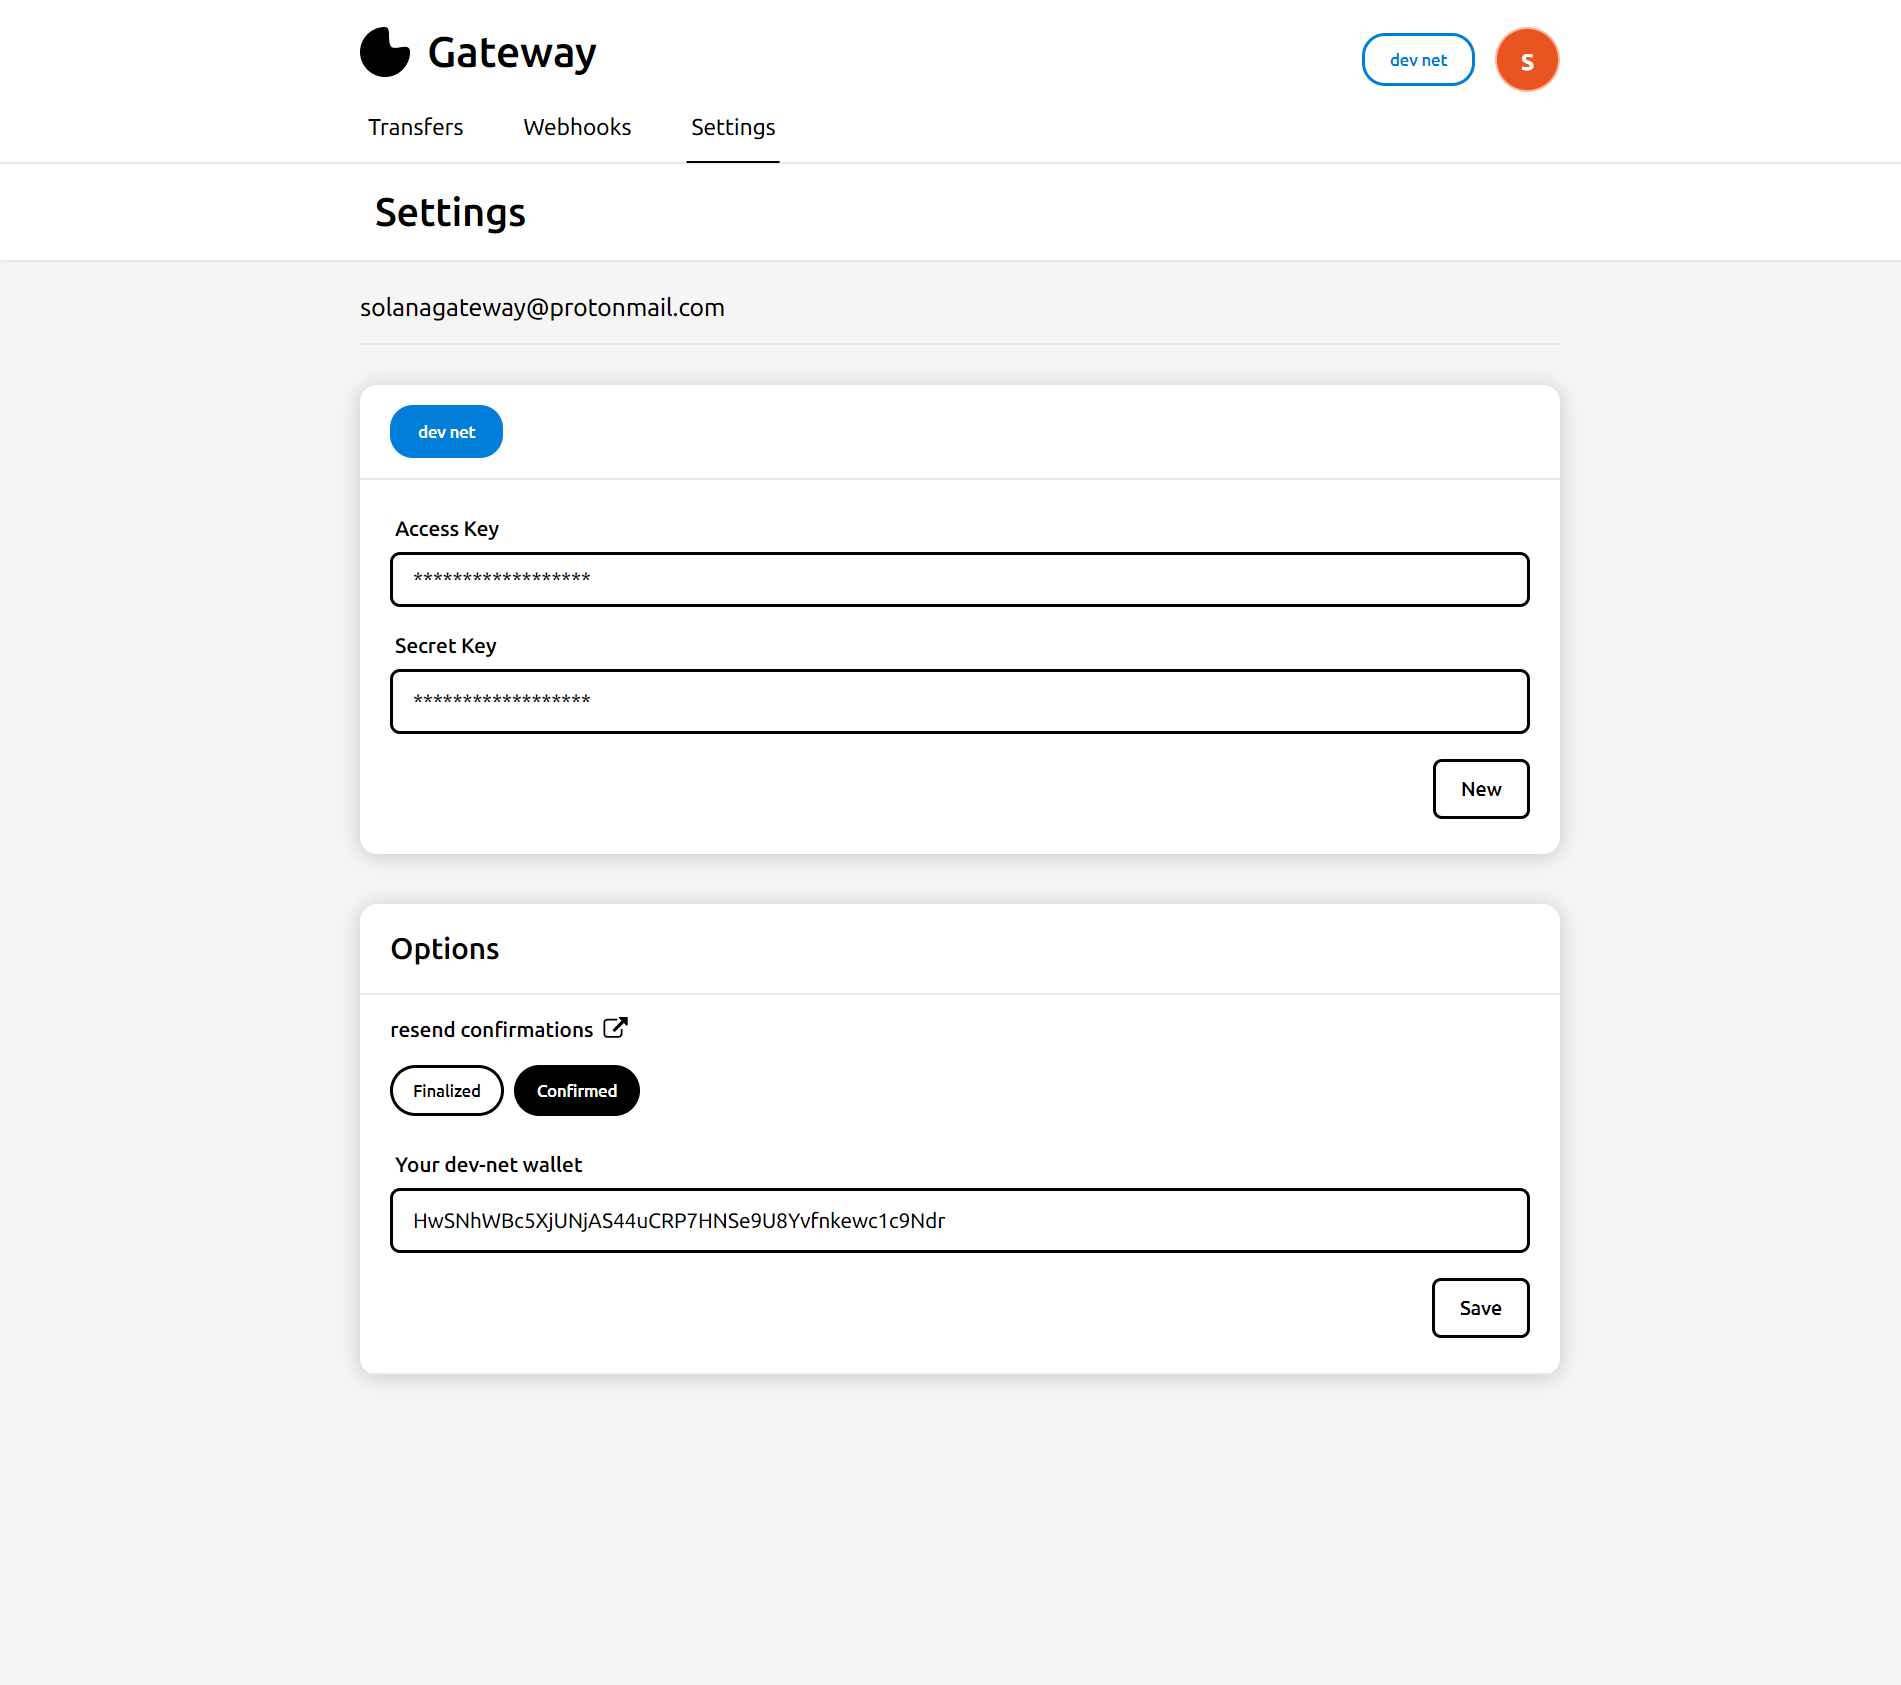The width and height of the screenshot is (1901, 1685).
Task: Click the dev net network button in header
Action: pyautogui.click(x=1417, y=60)
